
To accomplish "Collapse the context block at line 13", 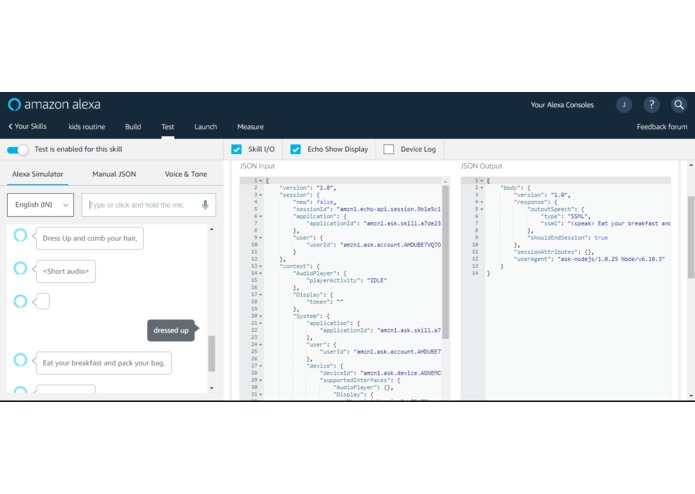I will point(261,266).
